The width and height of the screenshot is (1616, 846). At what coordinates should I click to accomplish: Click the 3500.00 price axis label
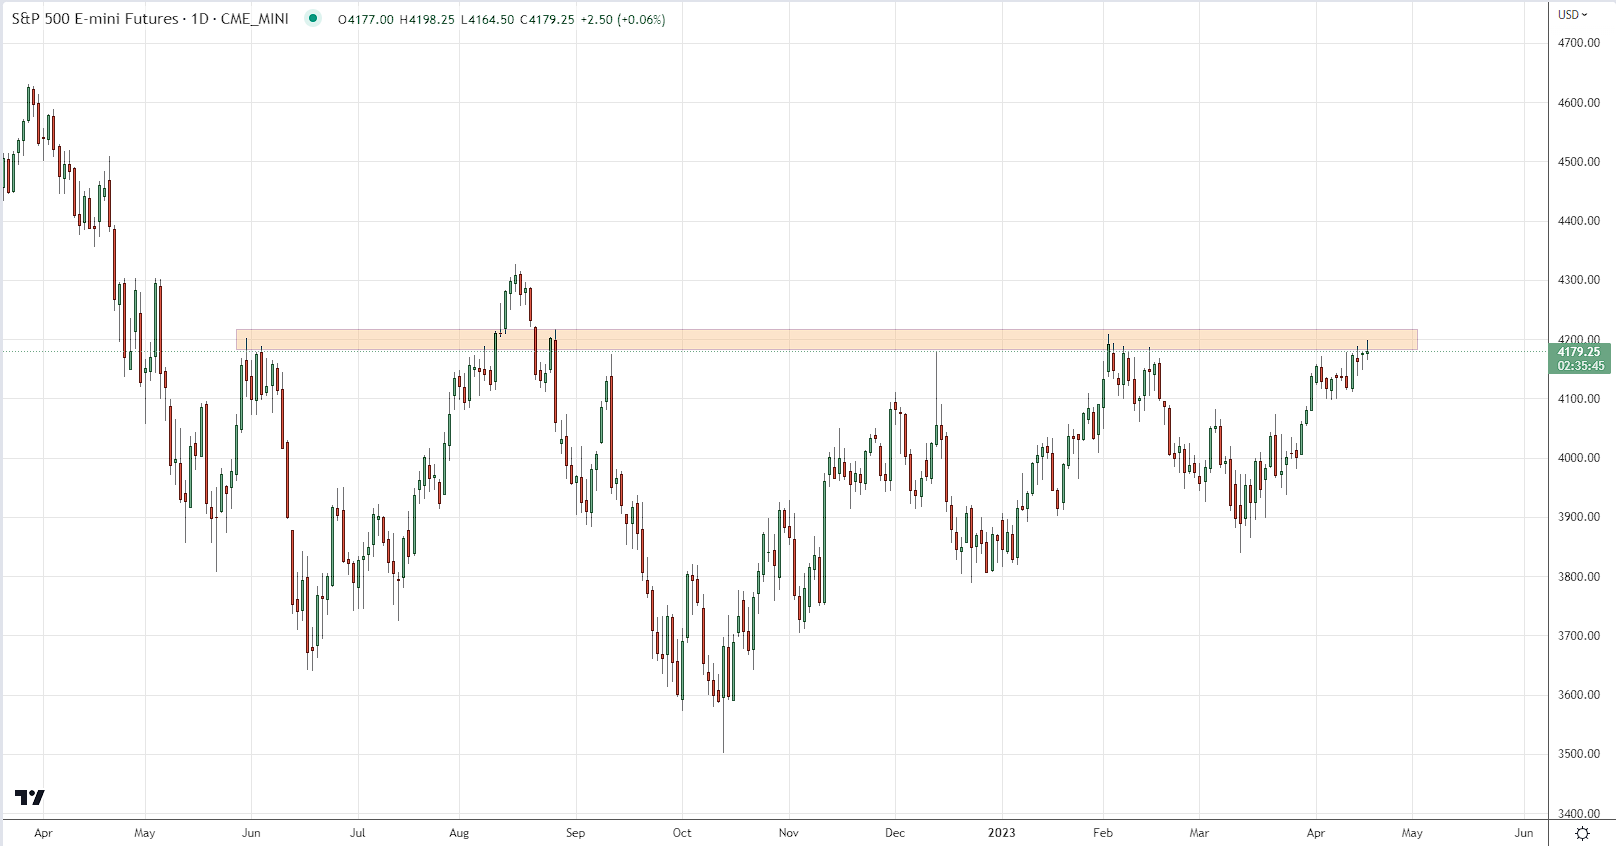point(1579,754)
